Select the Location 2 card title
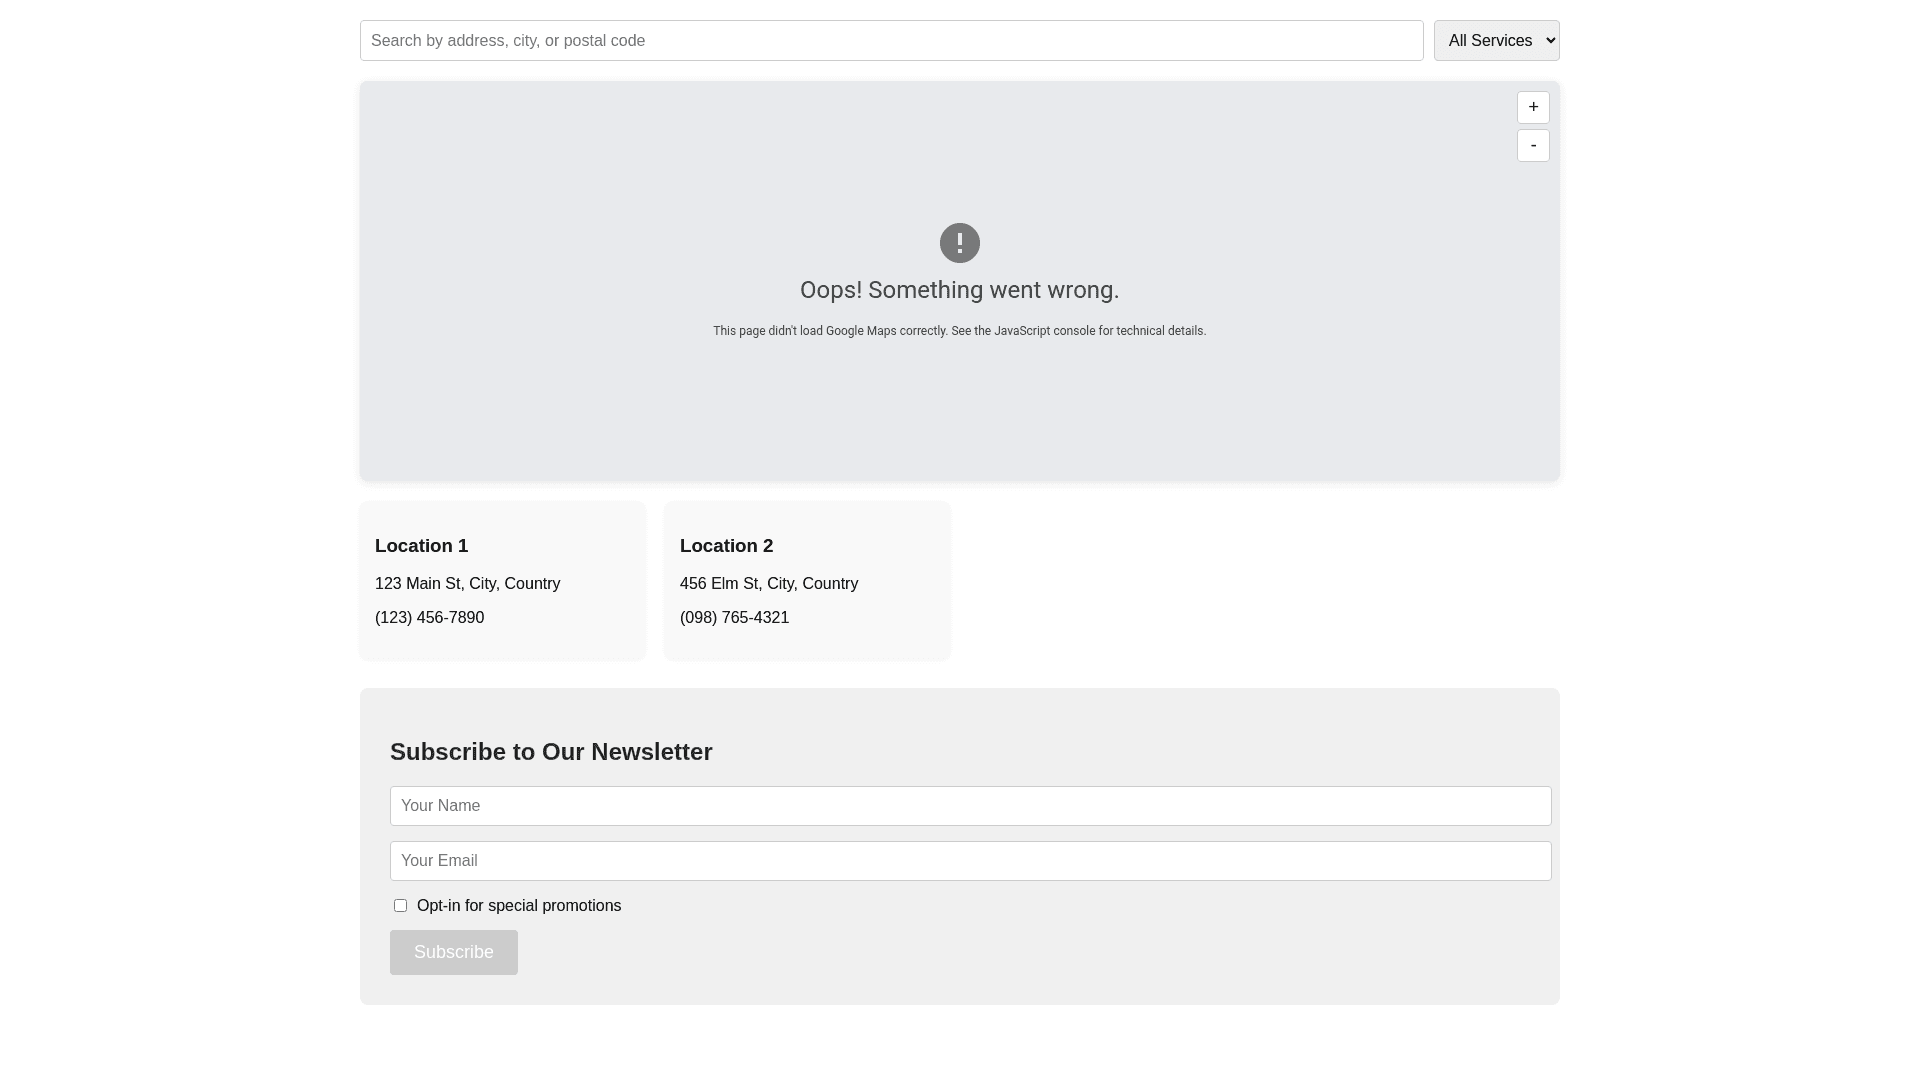Viewport: 1920px width, 1080px height. click(726, 546)
